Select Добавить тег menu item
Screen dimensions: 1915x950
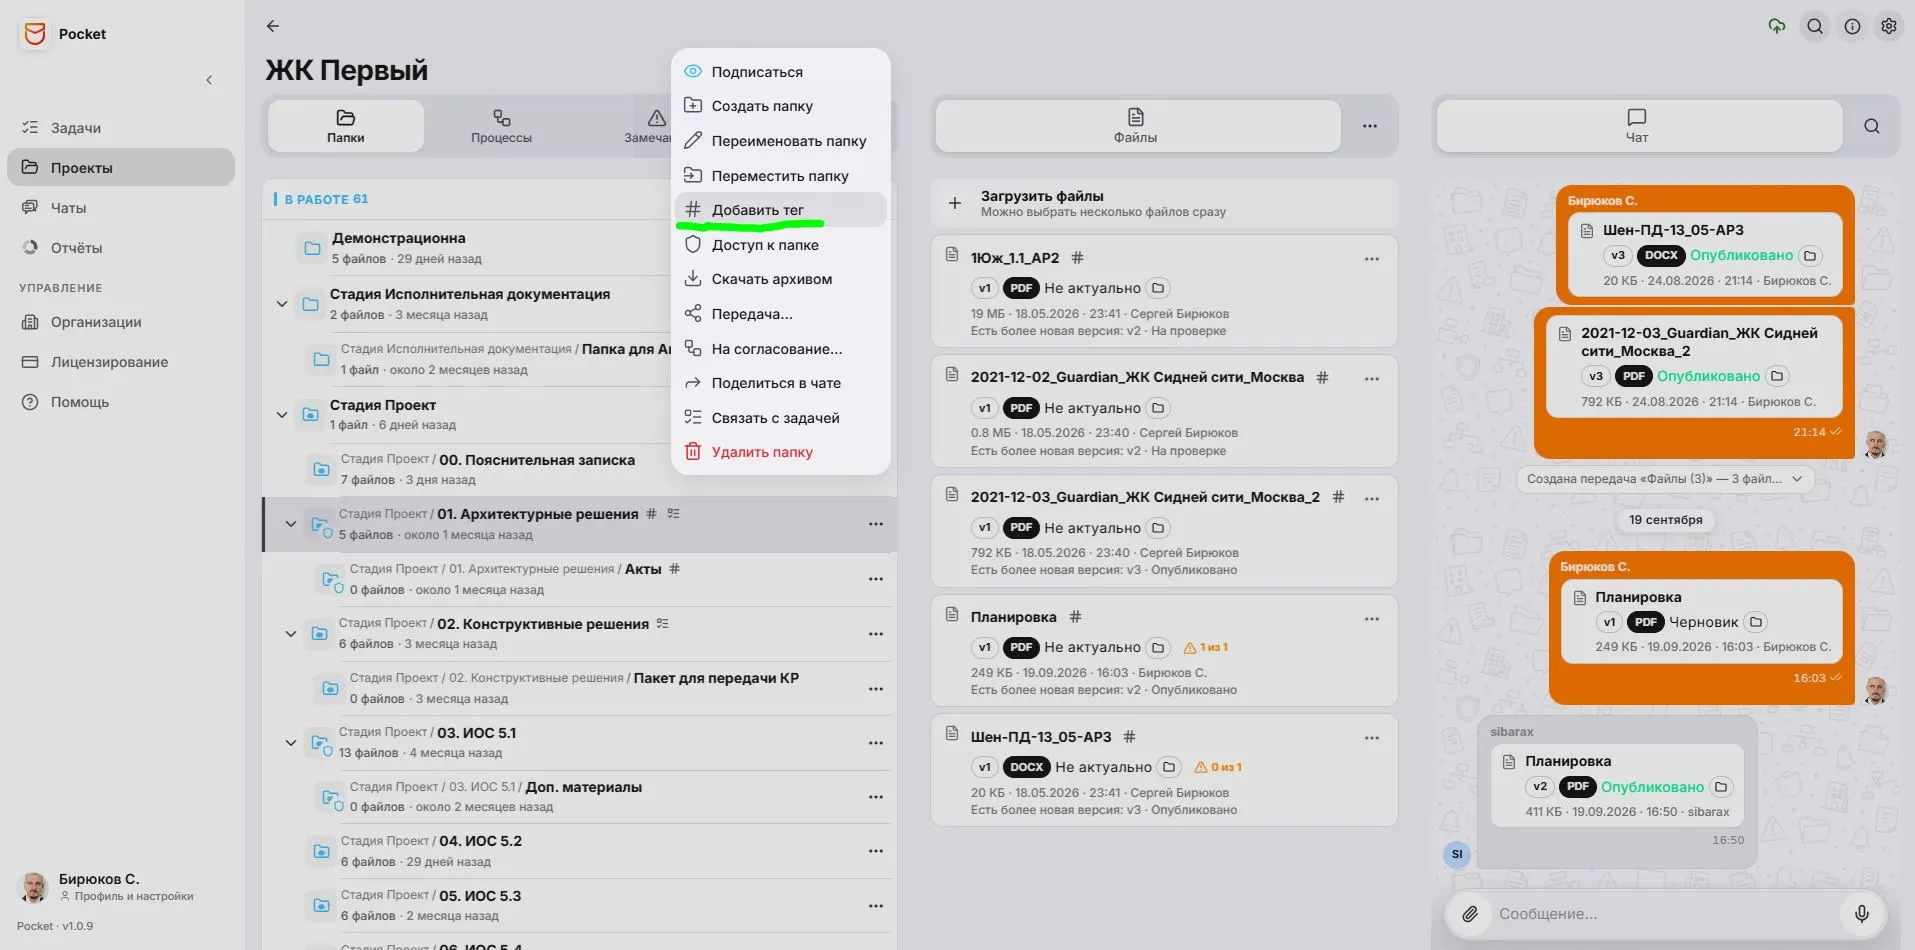(x=781, y=210)
